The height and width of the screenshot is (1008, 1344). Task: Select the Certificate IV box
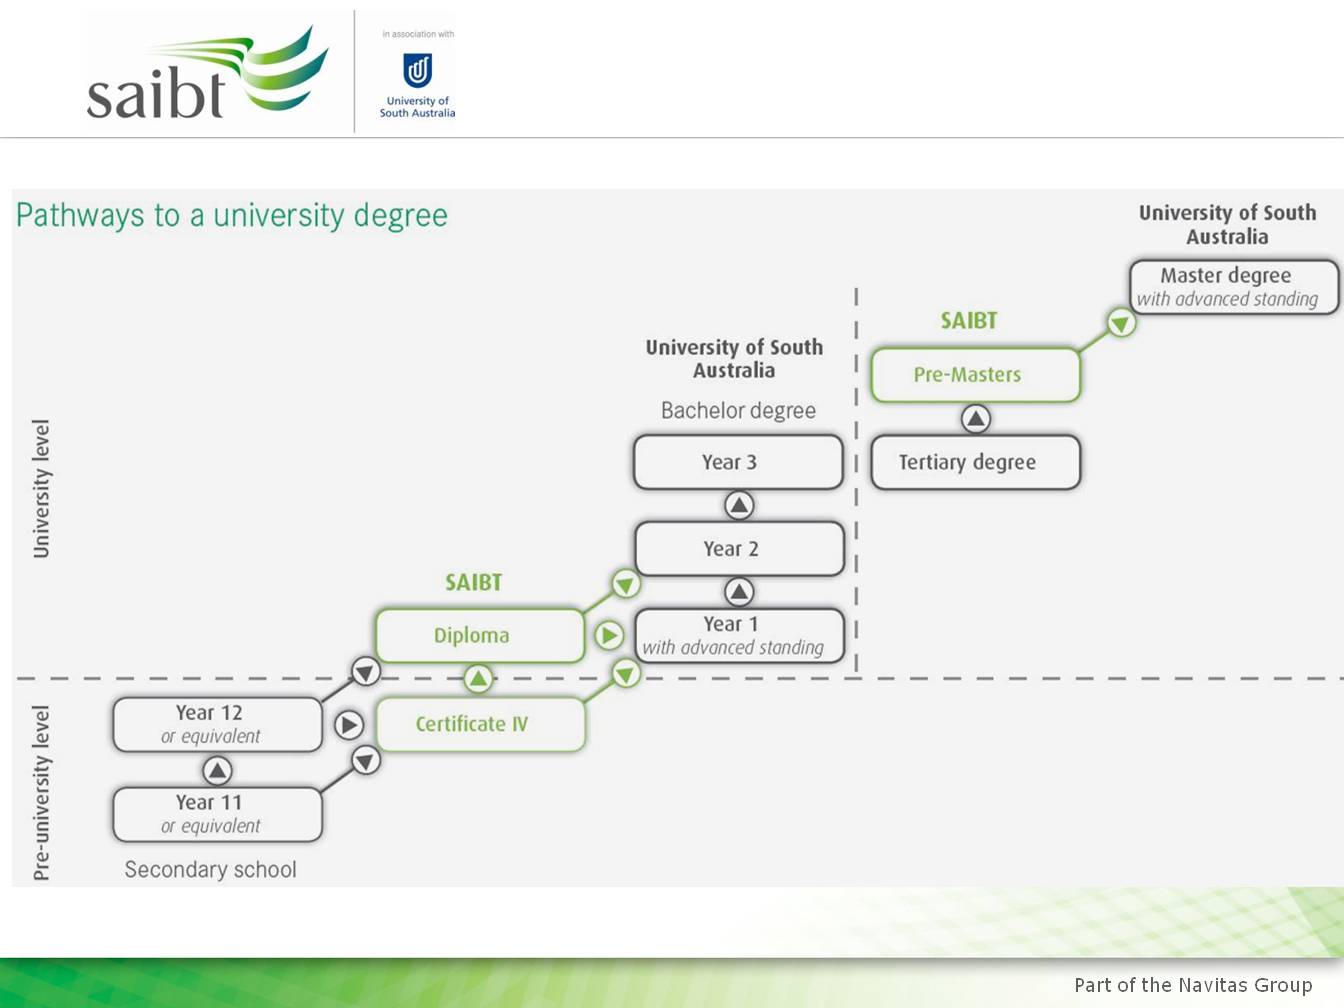click(x=480, y=724)
